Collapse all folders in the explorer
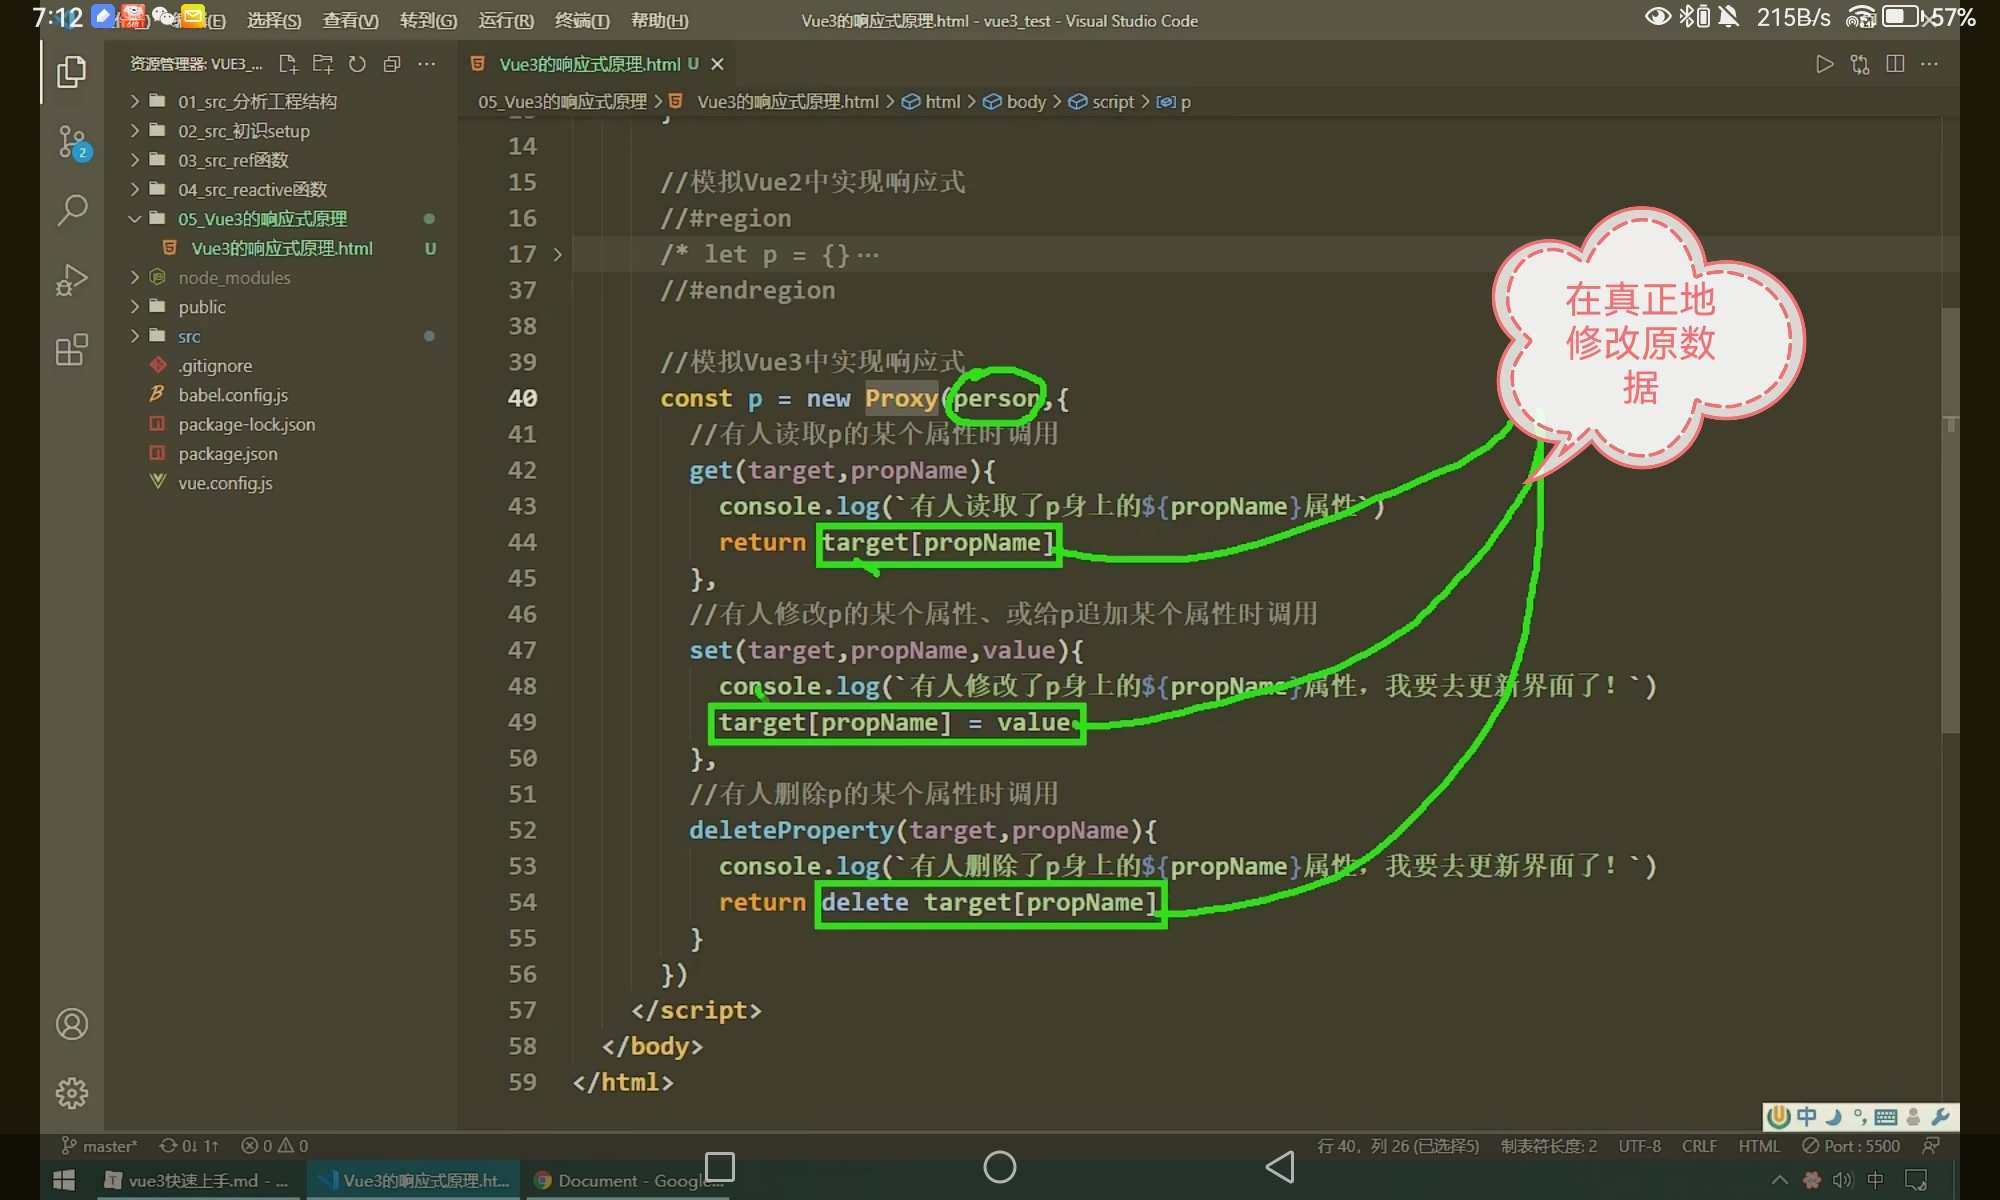 click(392, 64)
